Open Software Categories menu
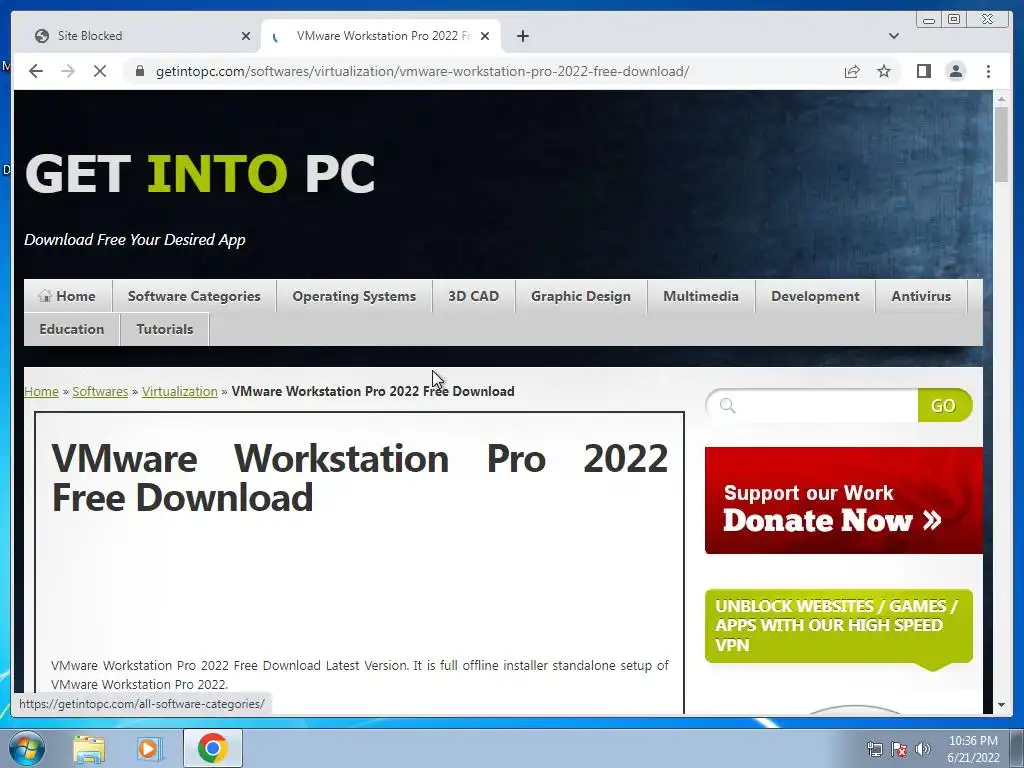 coord(194,296)
